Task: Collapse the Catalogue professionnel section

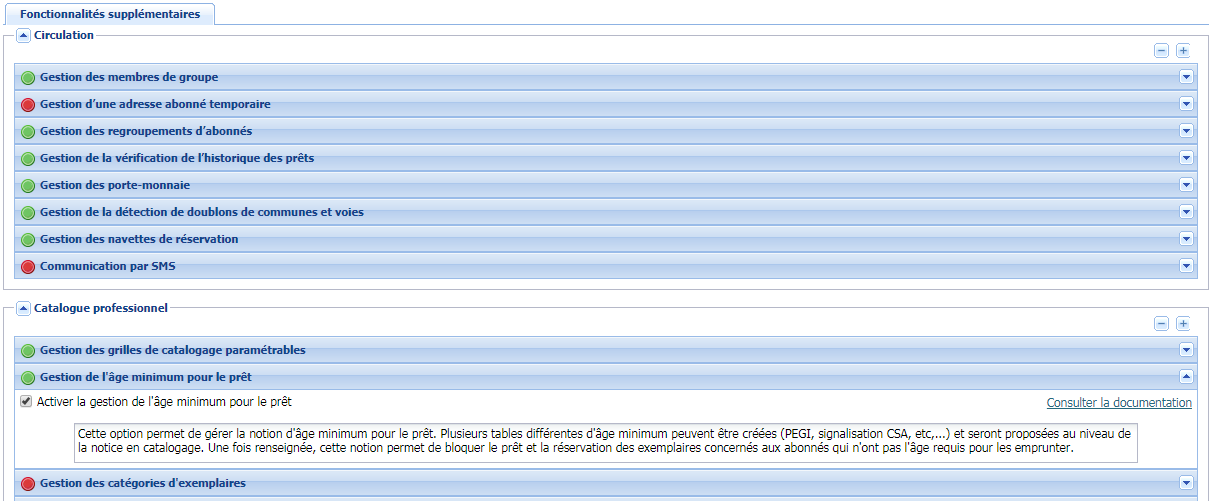Action: coord(24,309)
